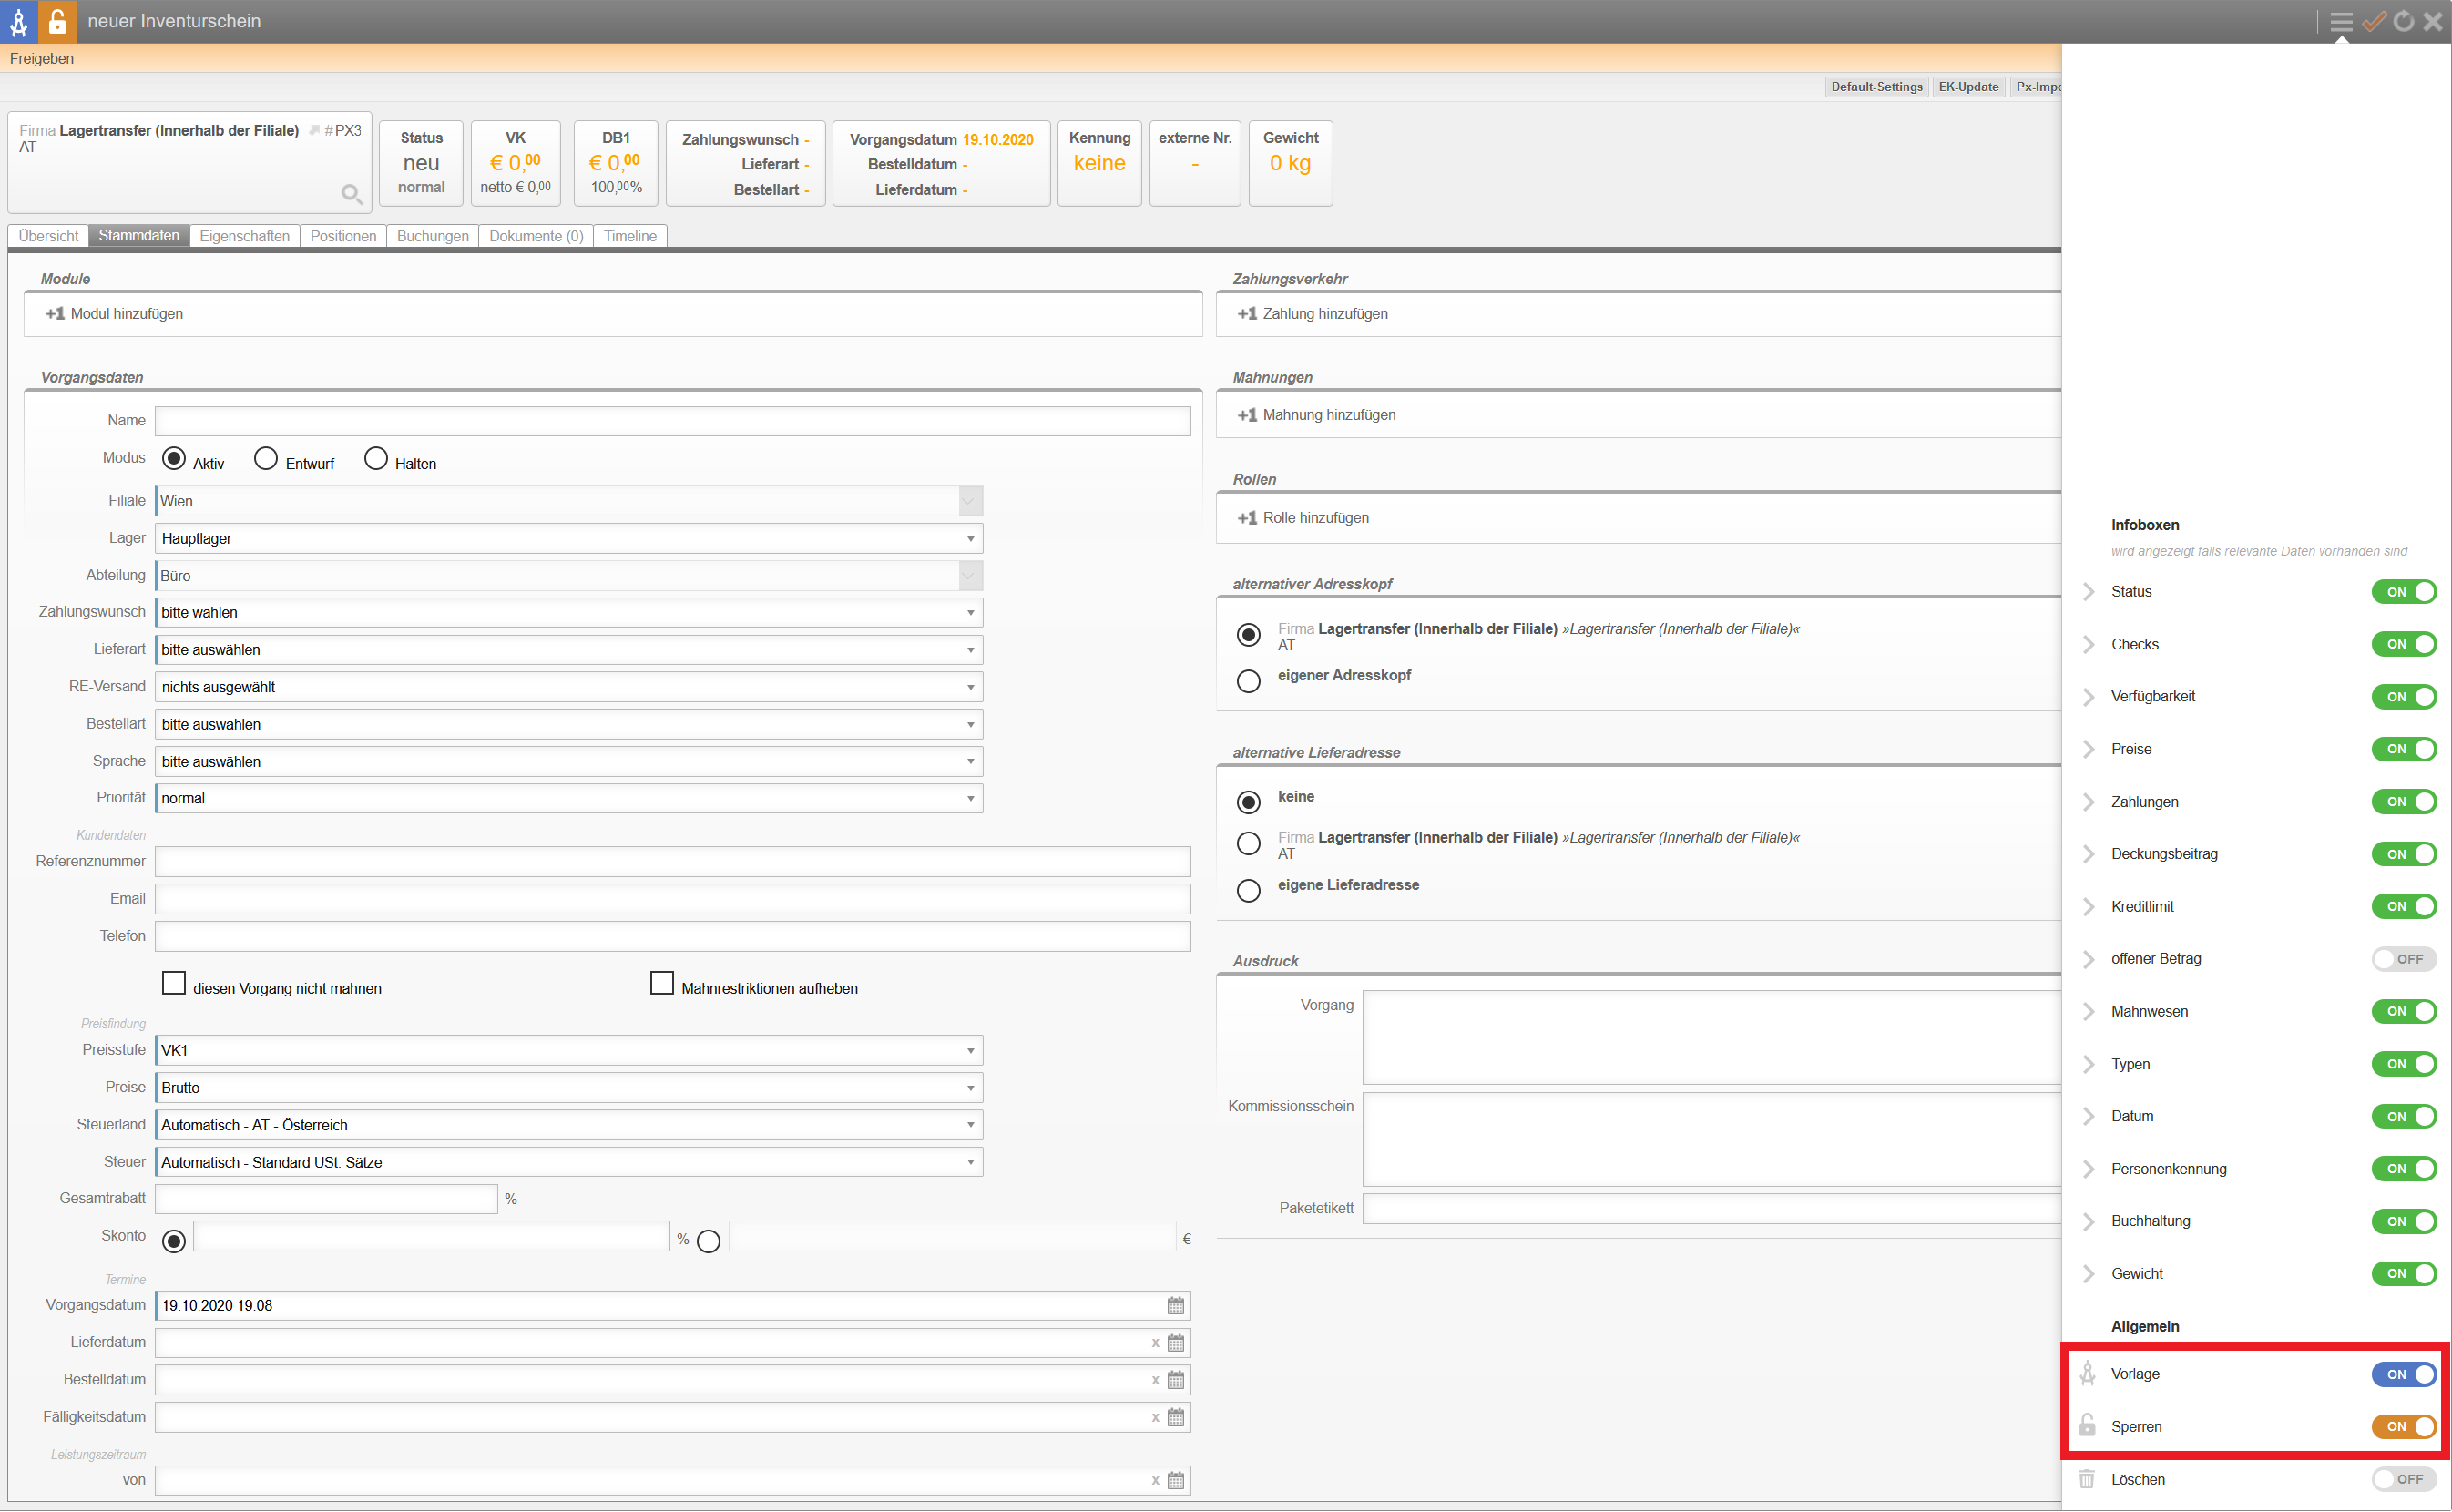Click the Default-Settings button
The image size is (2452, 1512).
[1877, 87]
